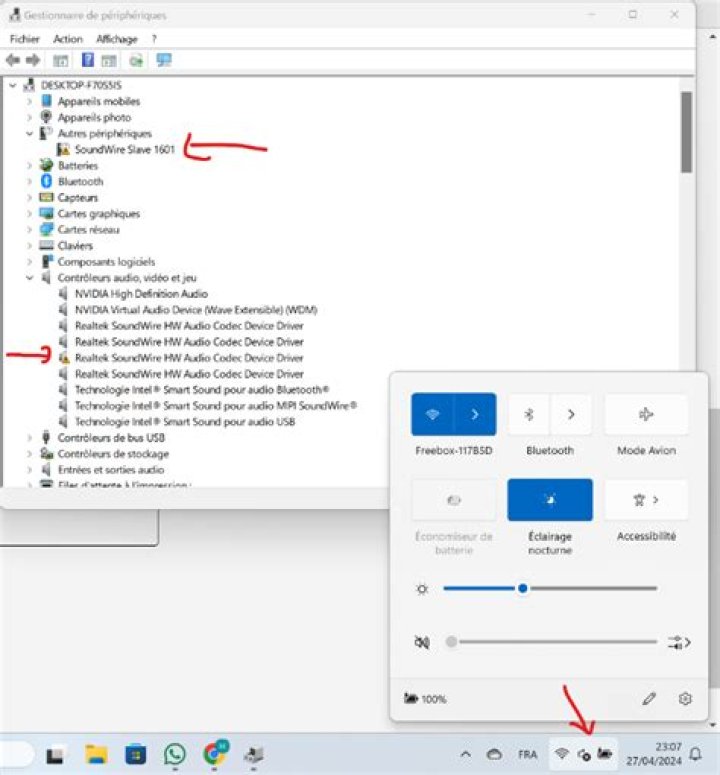Image resolution: width=720 pixels, height=775 pixels.
Task: Click the OneDrive cloud tray icon
Action: (494, 754)
